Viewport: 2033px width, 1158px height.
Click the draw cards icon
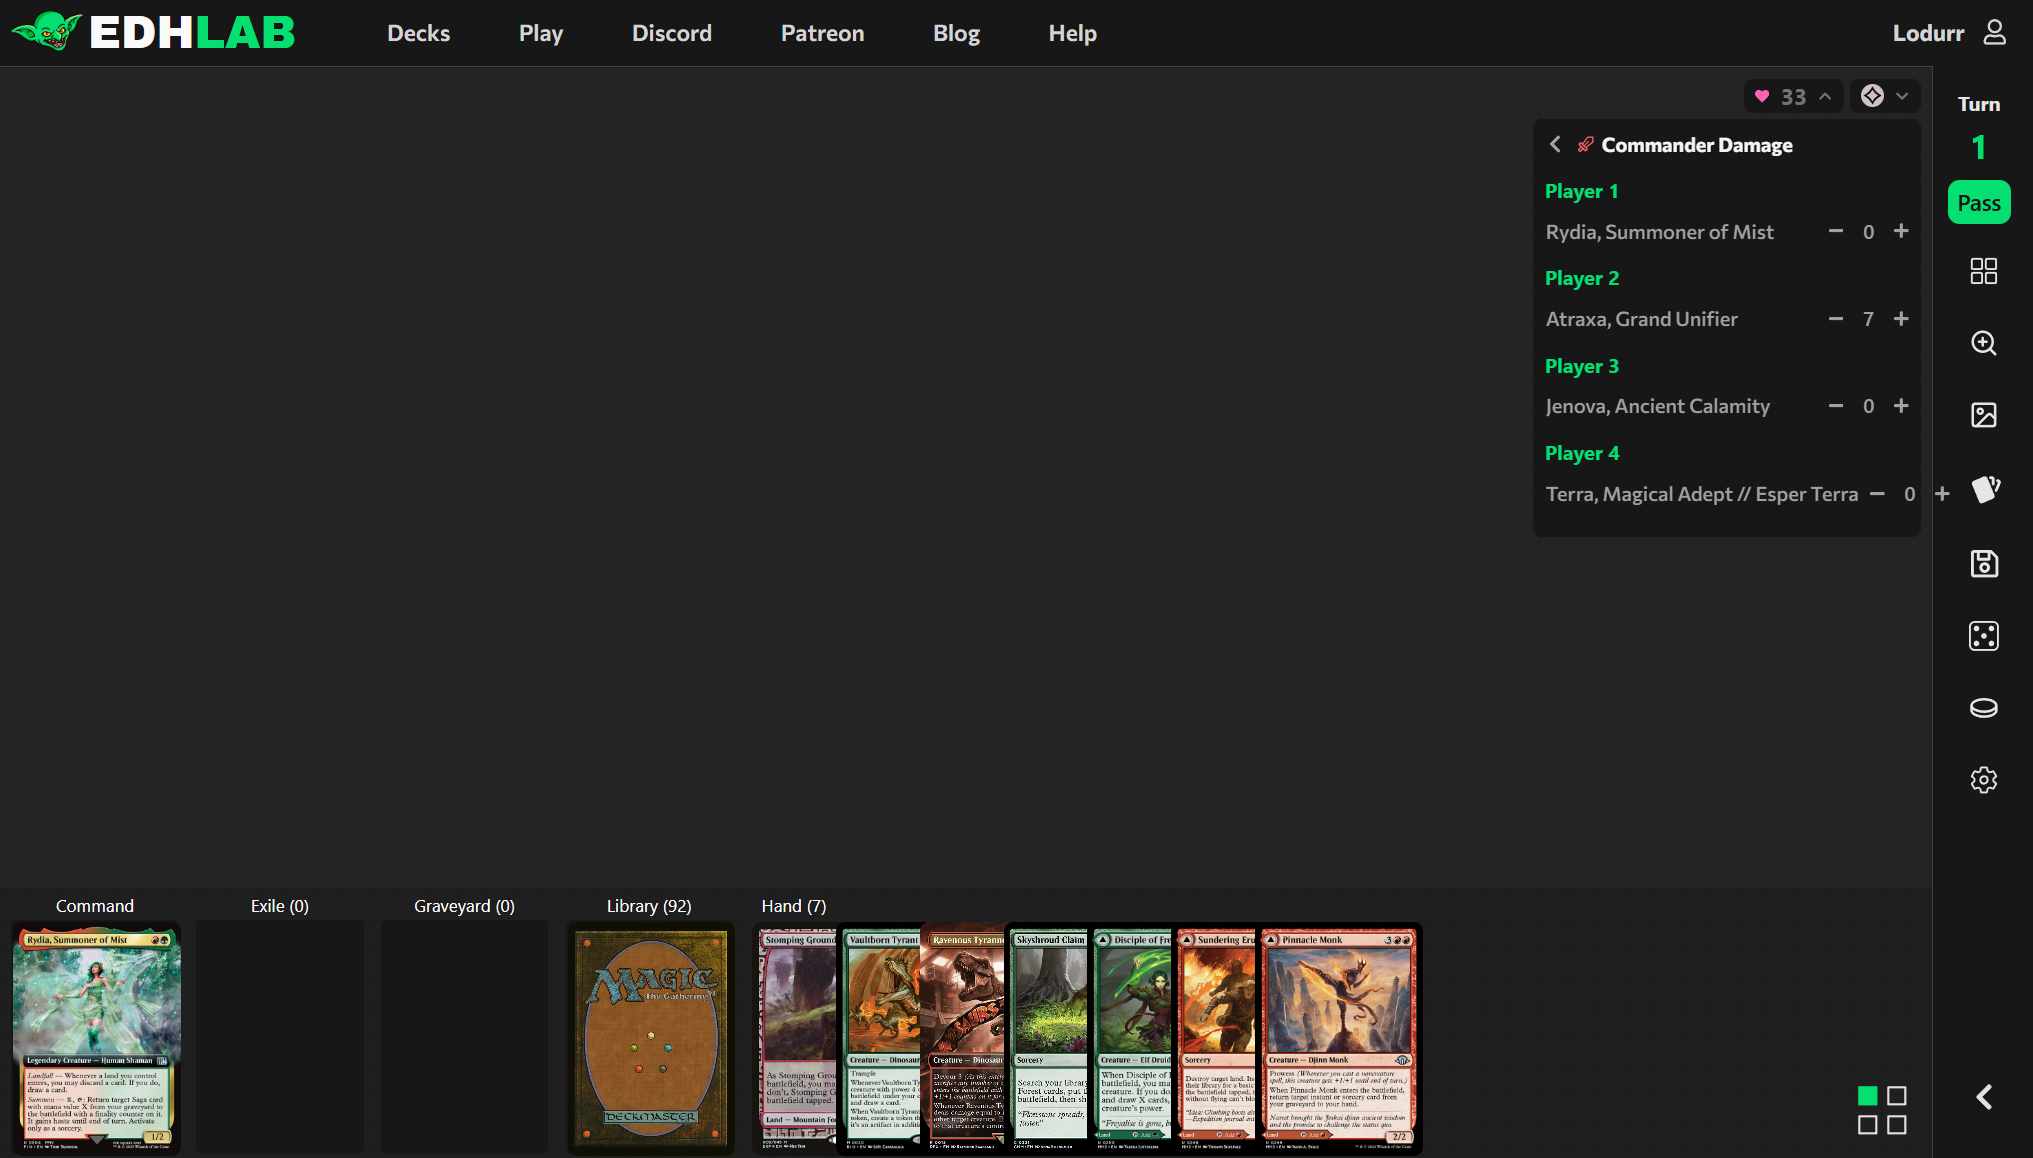(x=1986, y=489)
